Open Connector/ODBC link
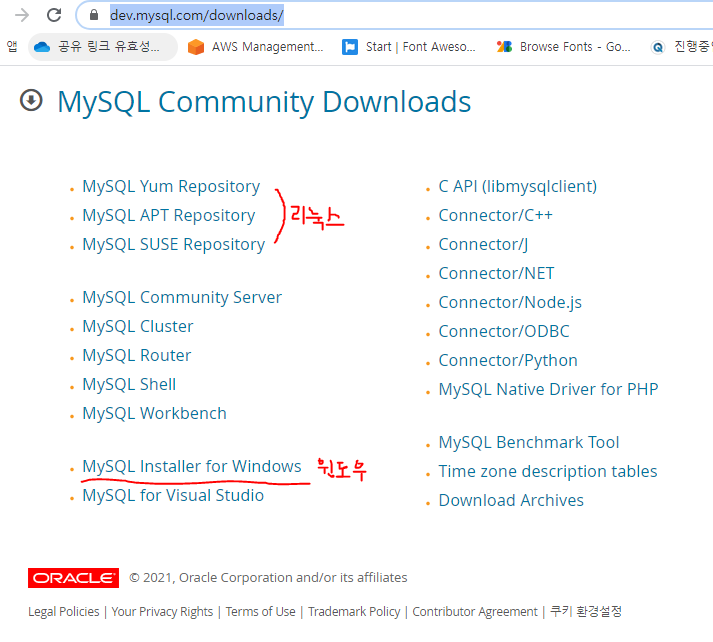Viewport: 713px width, 642px height. click(503, 331)
